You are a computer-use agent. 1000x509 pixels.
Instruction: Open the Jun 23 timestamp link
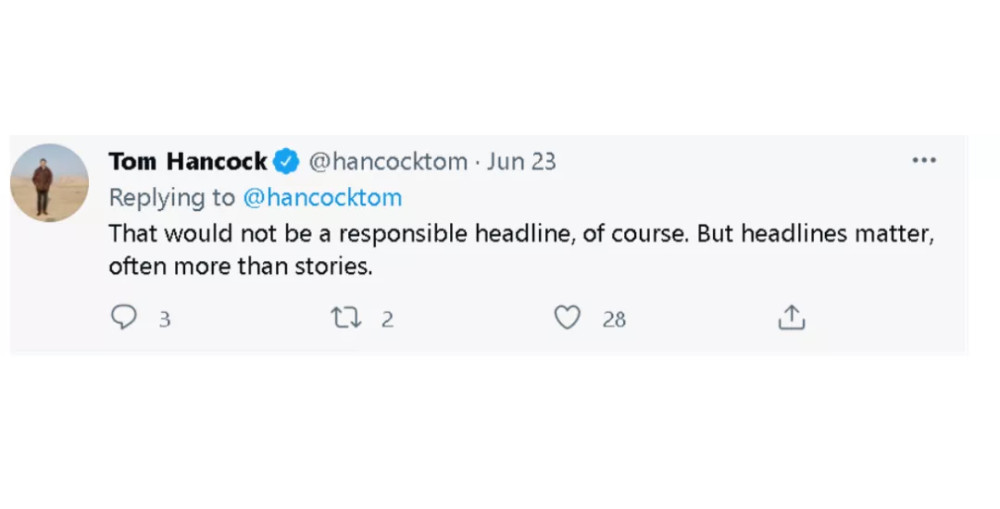coord(521,161)
